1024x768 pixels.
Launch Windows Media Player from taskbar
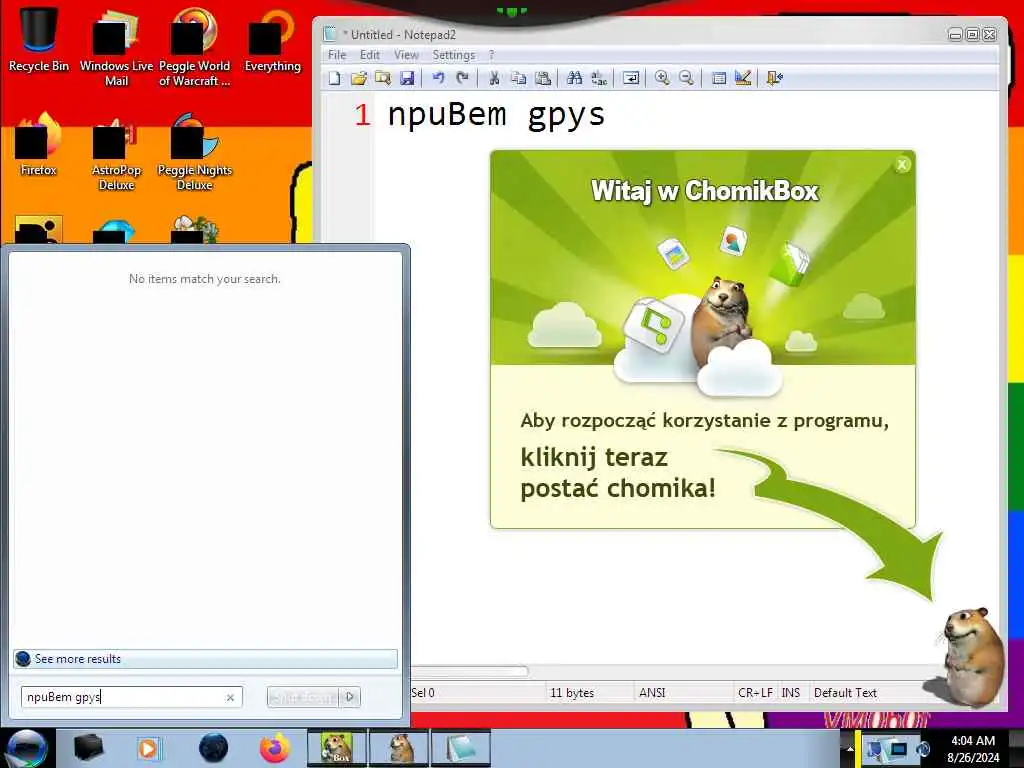click(149, 748)
